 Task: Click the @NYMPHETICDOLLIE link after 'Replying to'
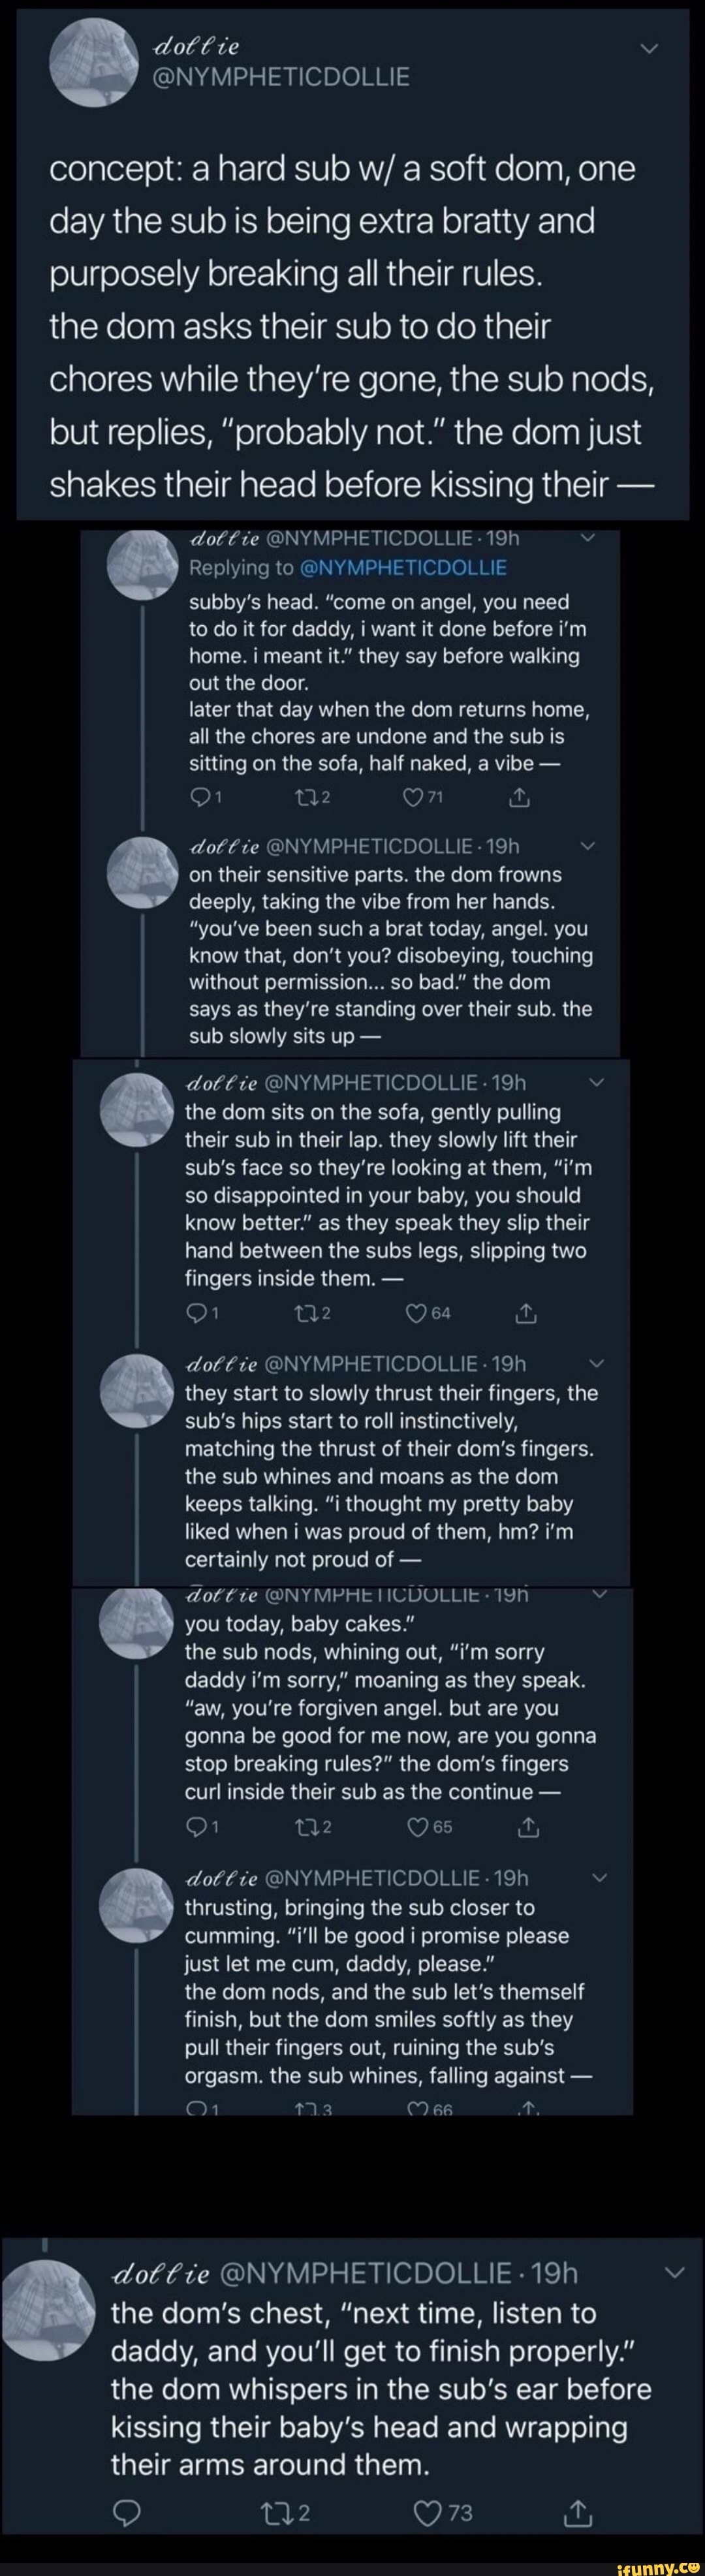pos(403,568)
